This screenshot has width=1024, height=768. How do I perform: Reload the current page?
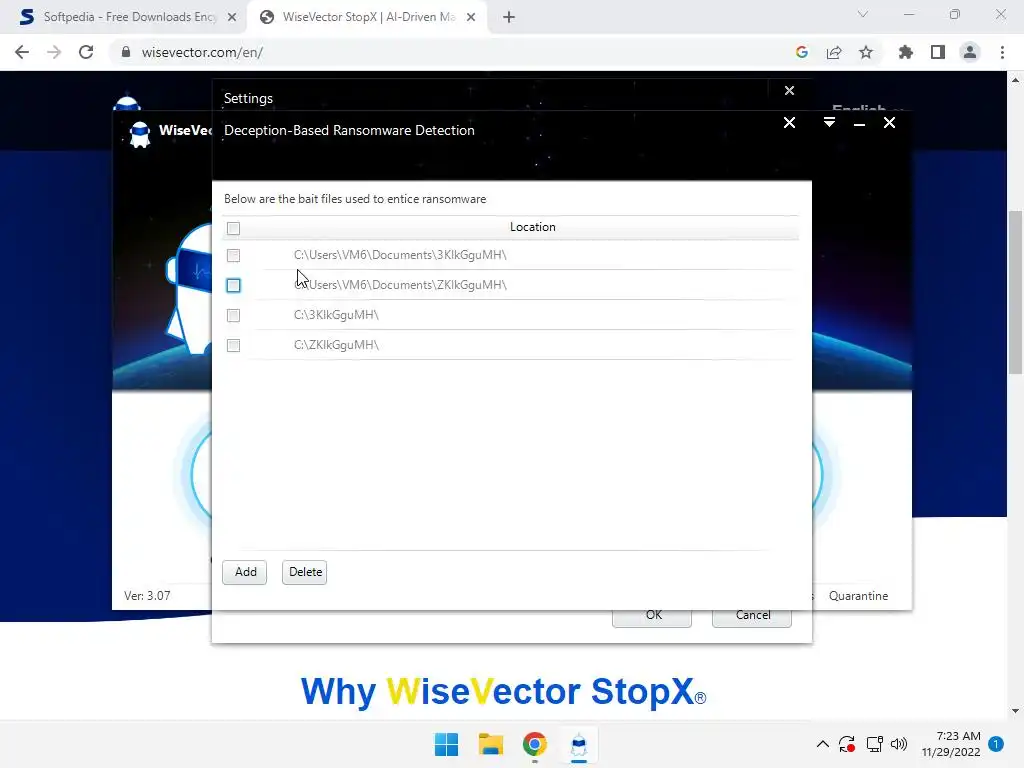click(x=86, y=52)
